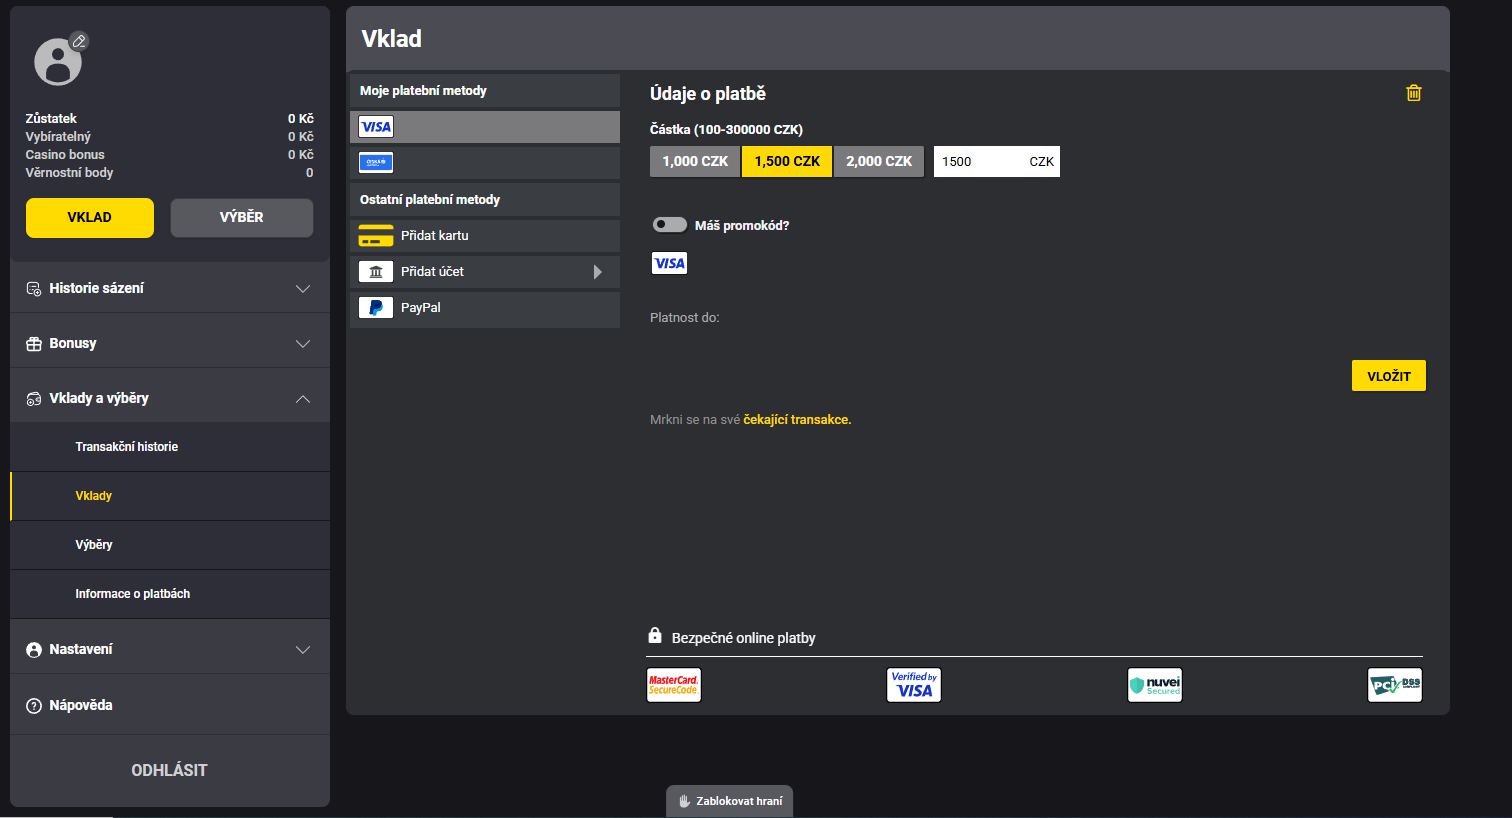The image size is (1512, 818).
Task: Expand the Historie sázení section
Action: pos(170,288)
